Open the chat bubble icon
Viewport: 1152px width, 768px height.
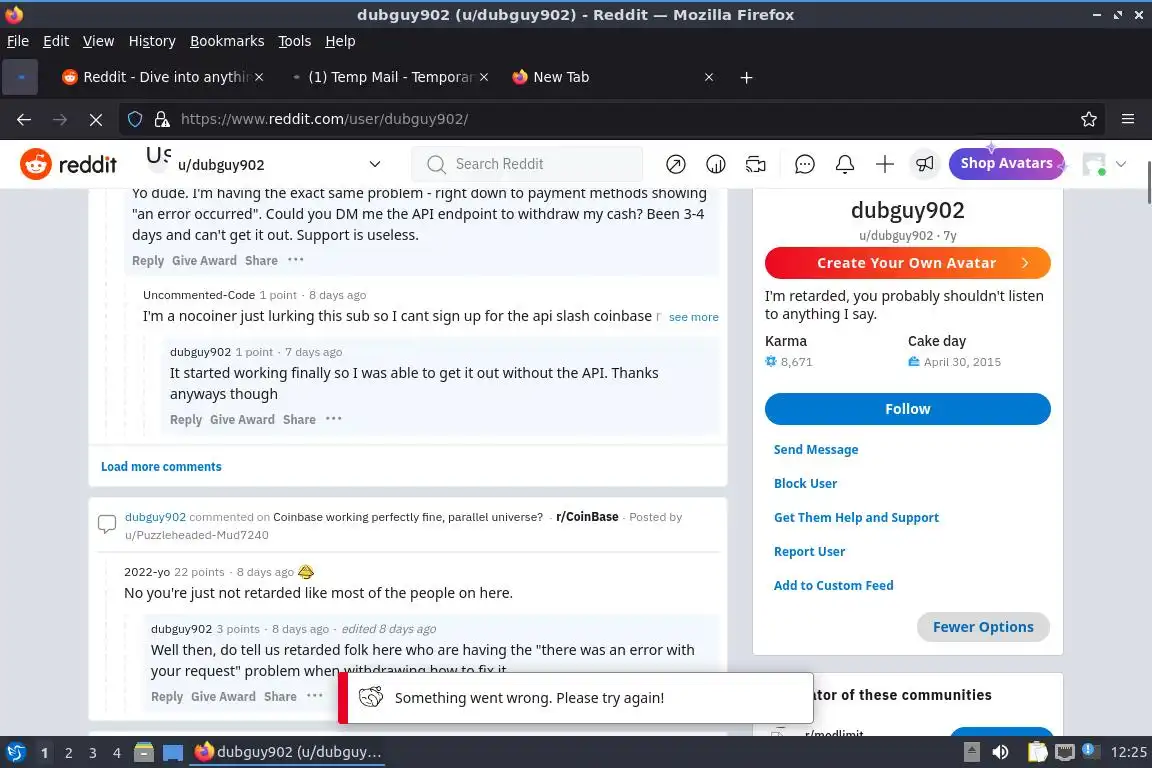(x=804, y=164)
